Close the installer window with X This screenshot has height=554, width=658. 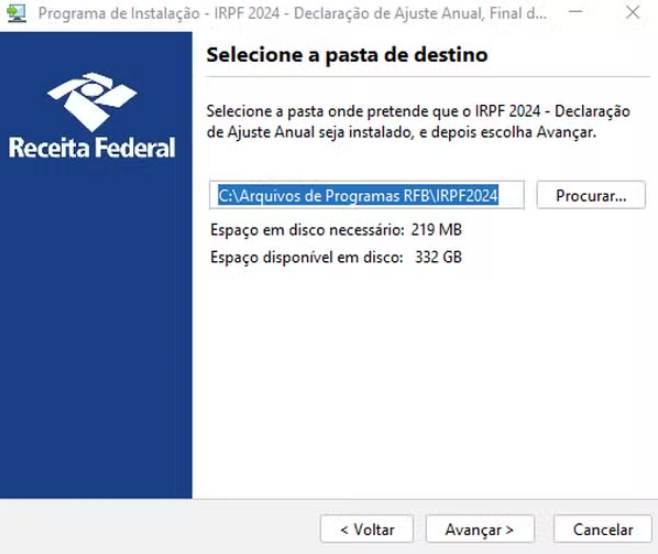coord(634,14)
